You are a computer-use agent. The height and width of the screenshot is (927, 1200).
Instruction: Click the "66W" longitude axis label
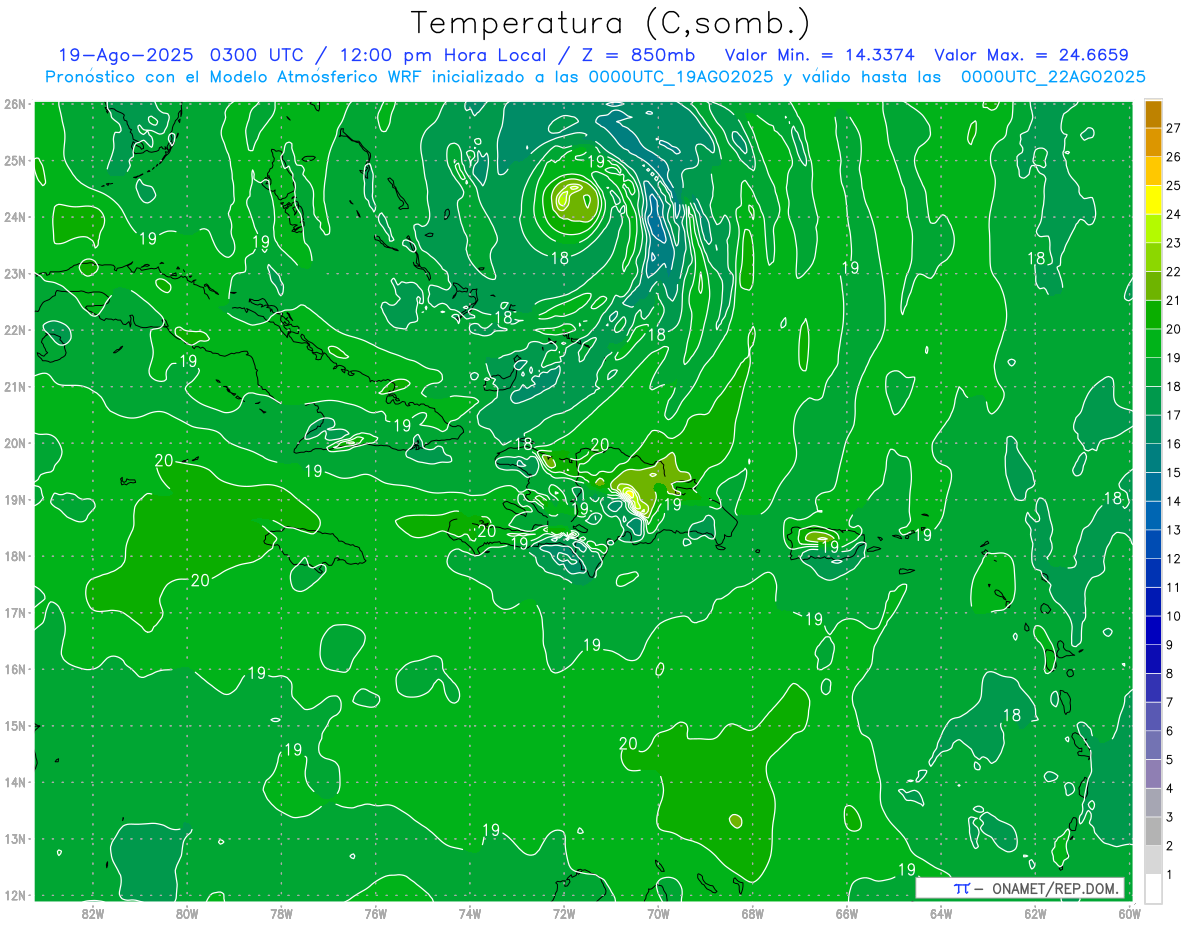tap(846, 912)
